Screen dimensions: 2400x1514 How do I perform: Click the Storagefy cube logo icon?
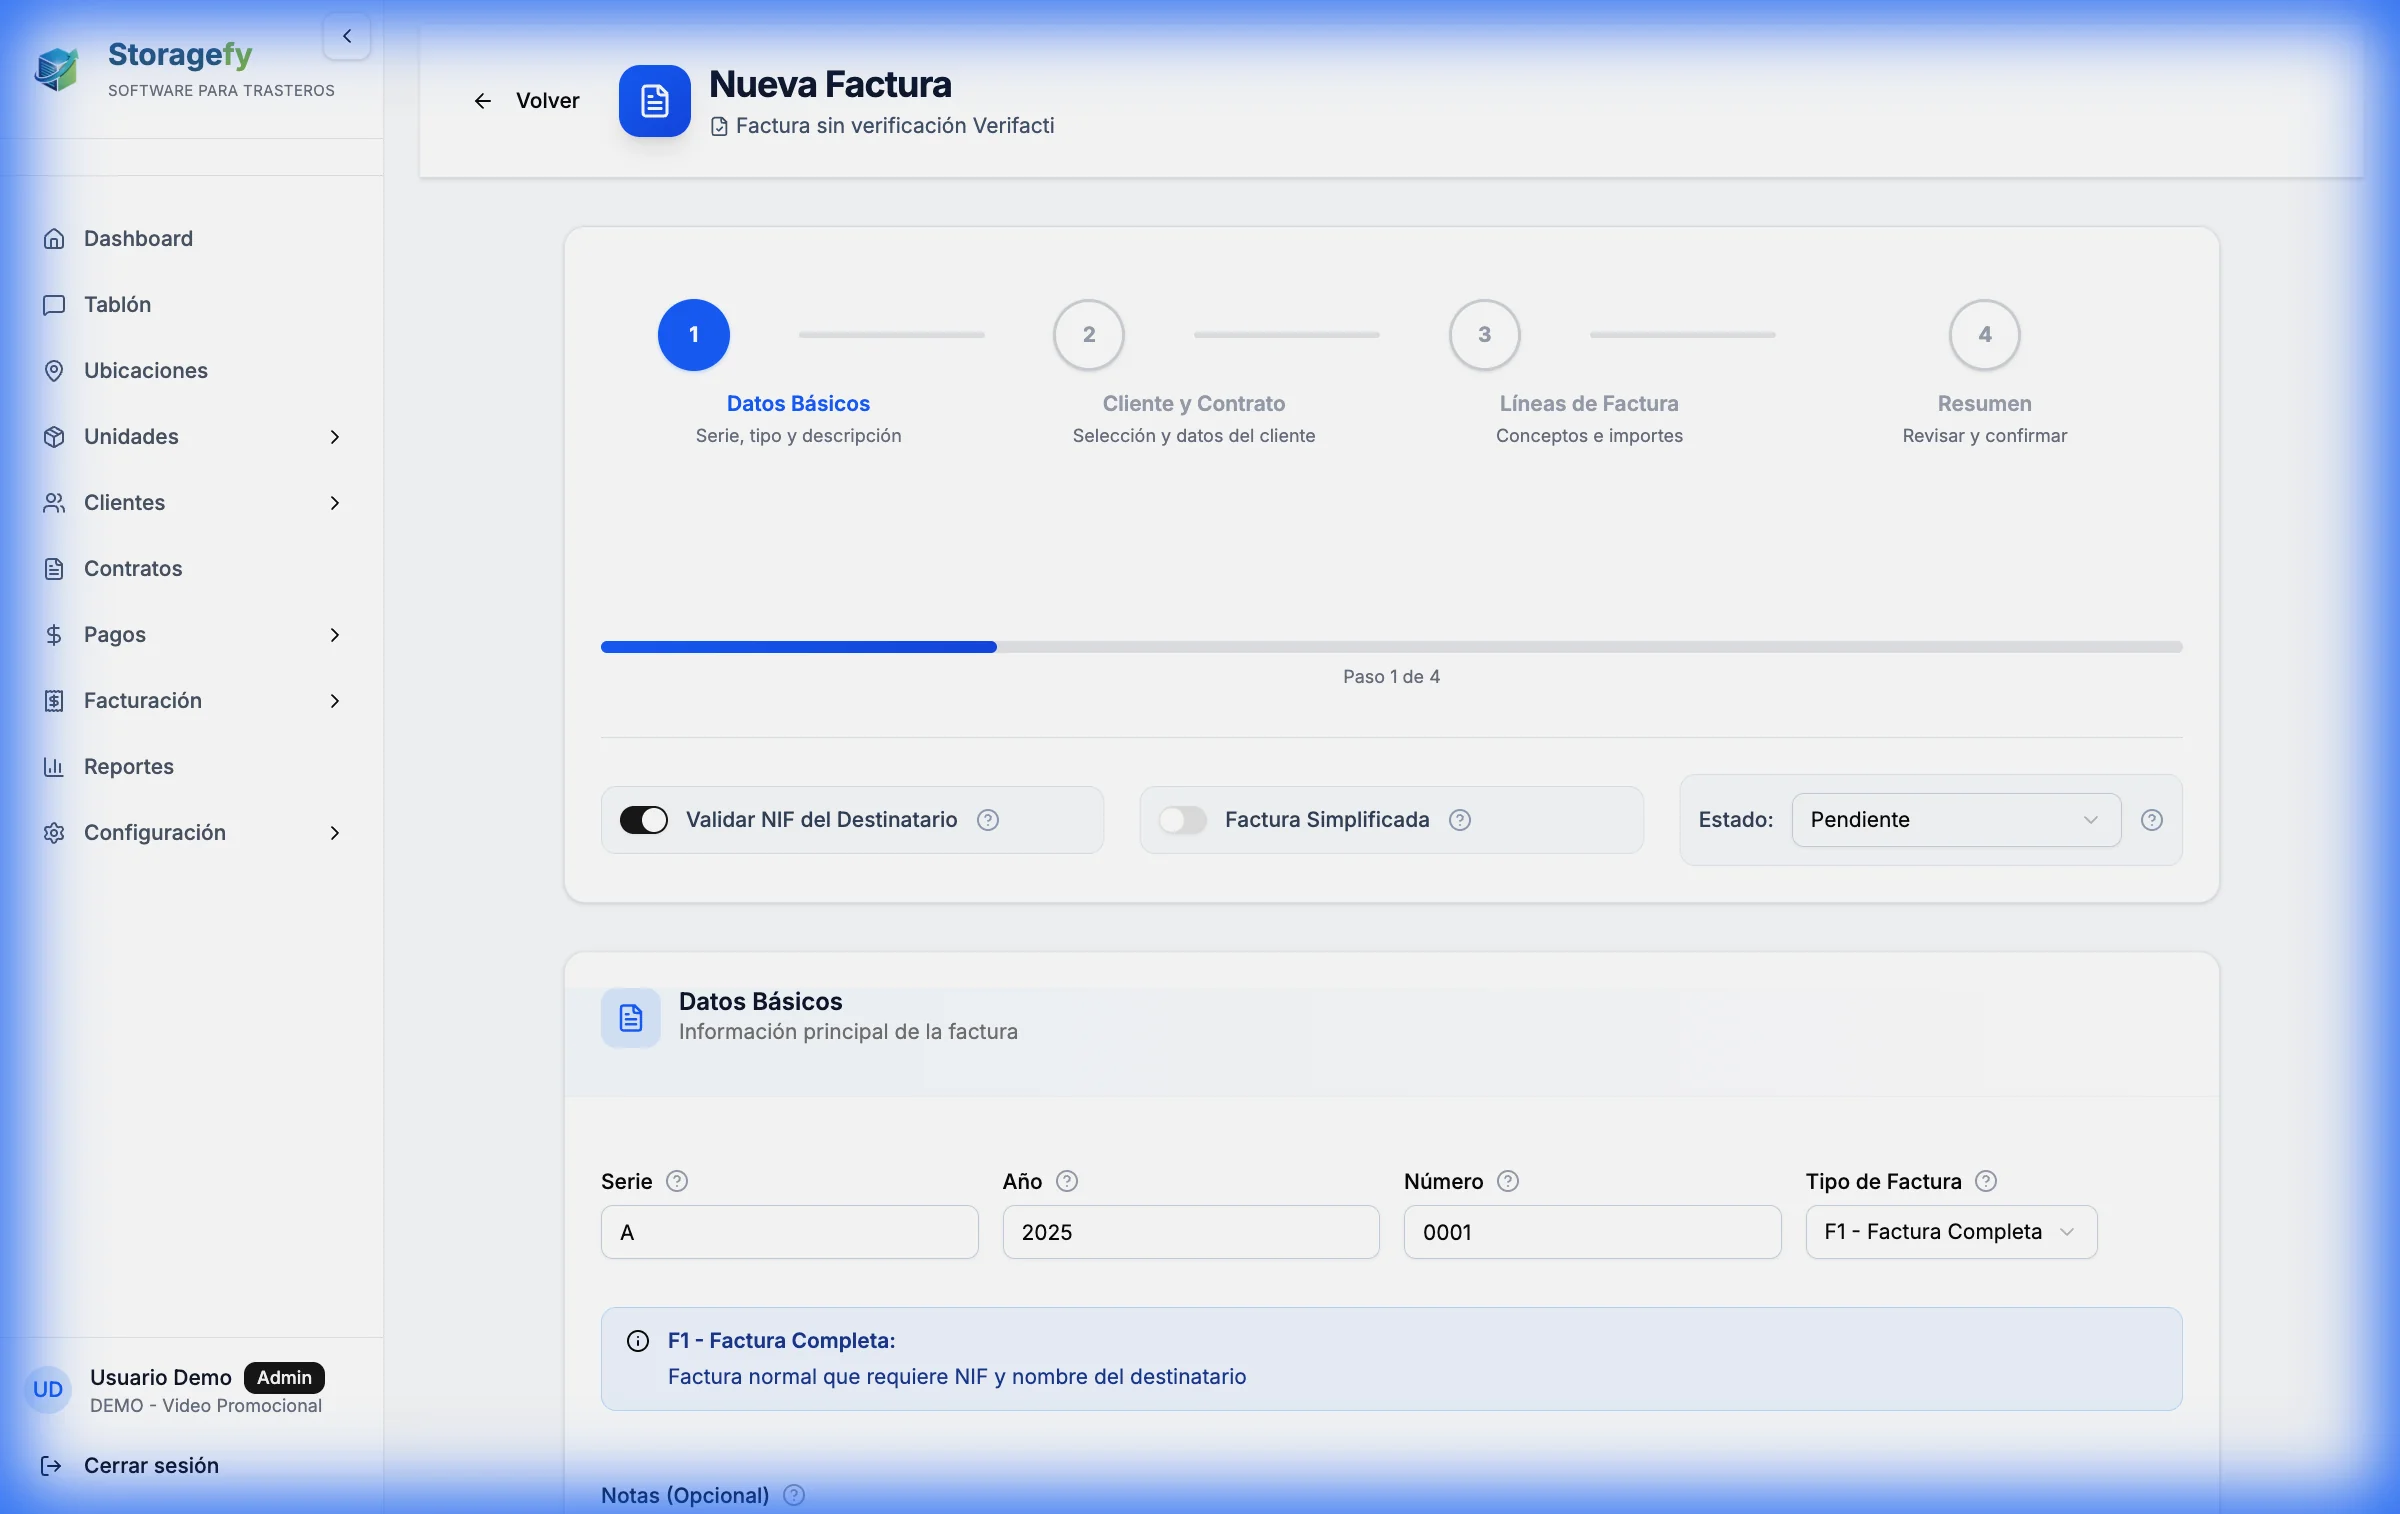57,69
